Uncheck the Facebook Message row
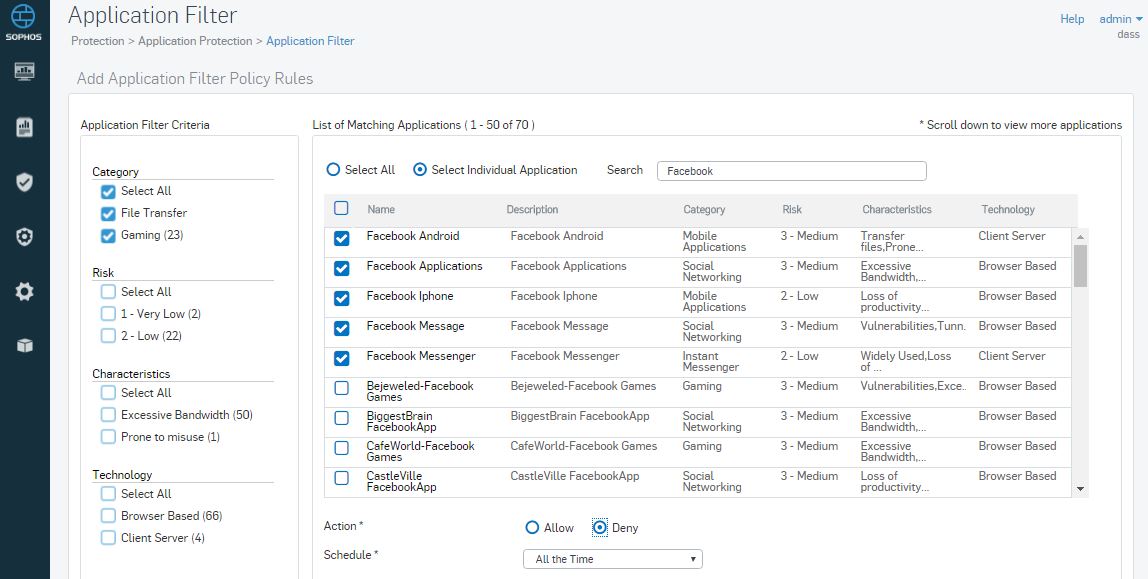This screenshot has width=1148, height=579. click(x=341, y=329)
